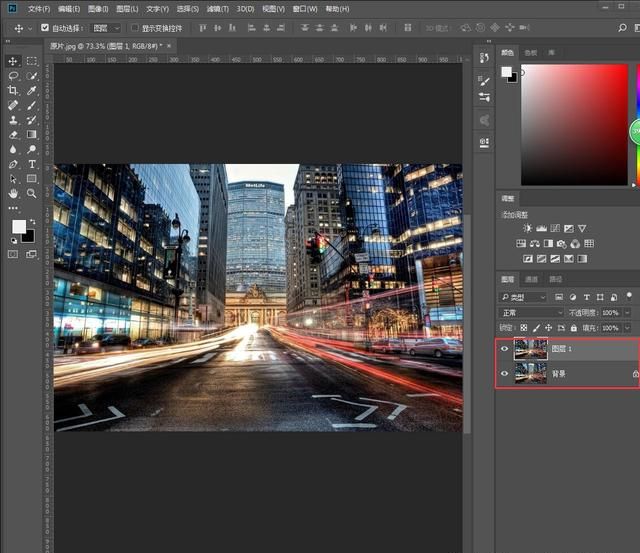640x553 pixels.
Task: Add a Levels adjustment
Action: pos(541,228)
